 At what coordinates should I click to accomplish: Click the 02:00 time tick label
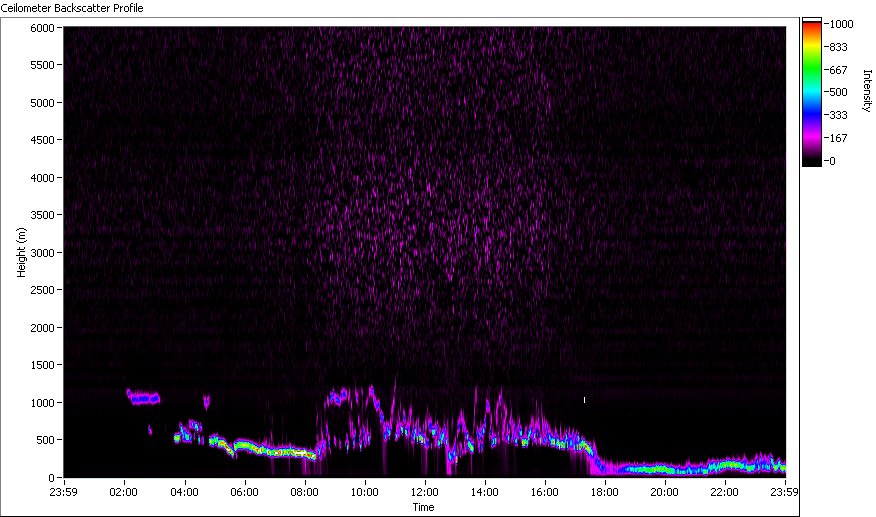[123, 492]
